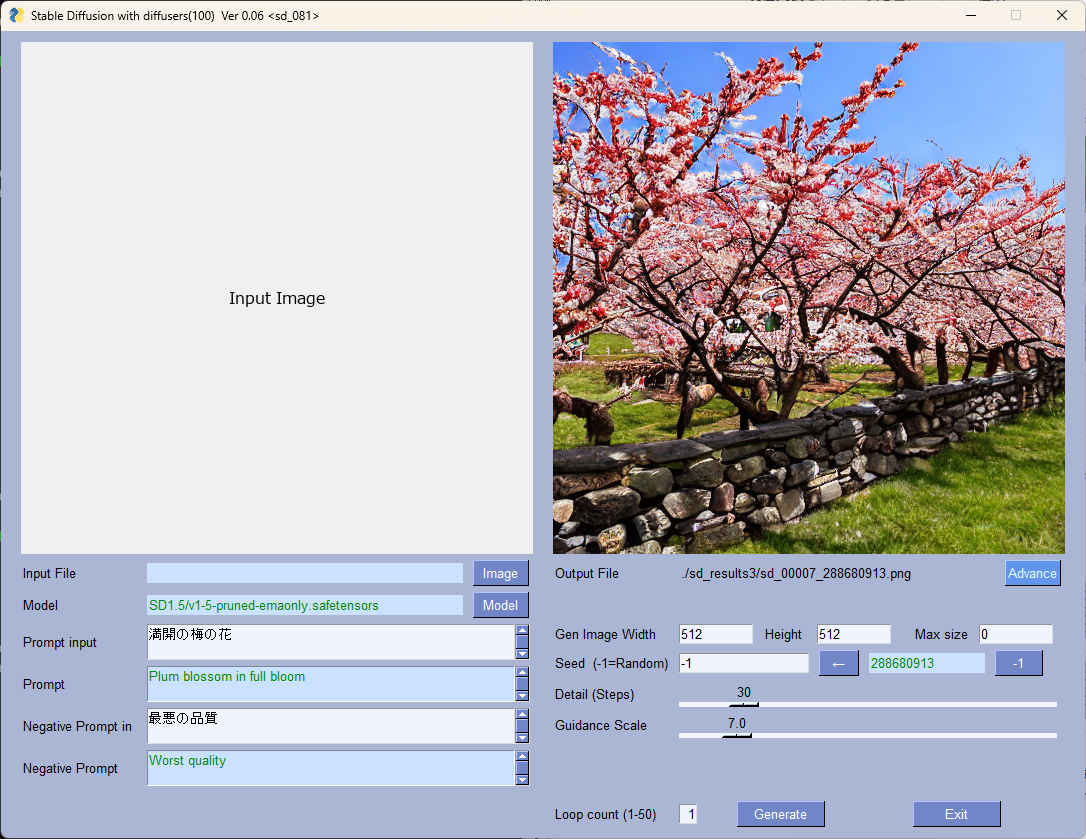Reset seed with the -1 button
Image resolution: width=1086 pixels, height=839 pixels.
(1018, 663)
